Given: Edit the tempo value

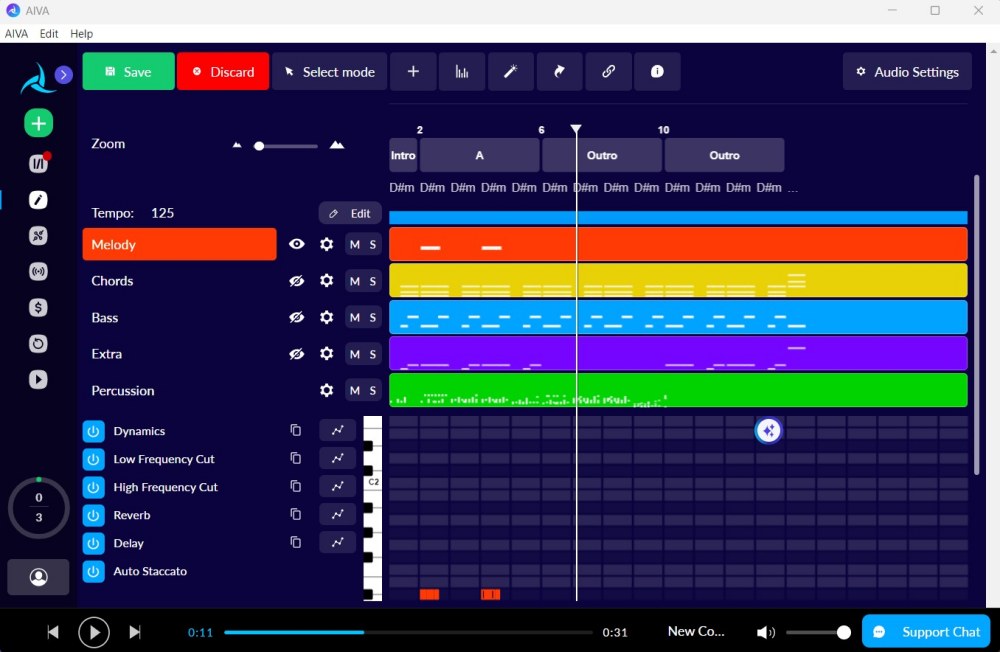Looking at the screenshot, I should click(350, 214).
